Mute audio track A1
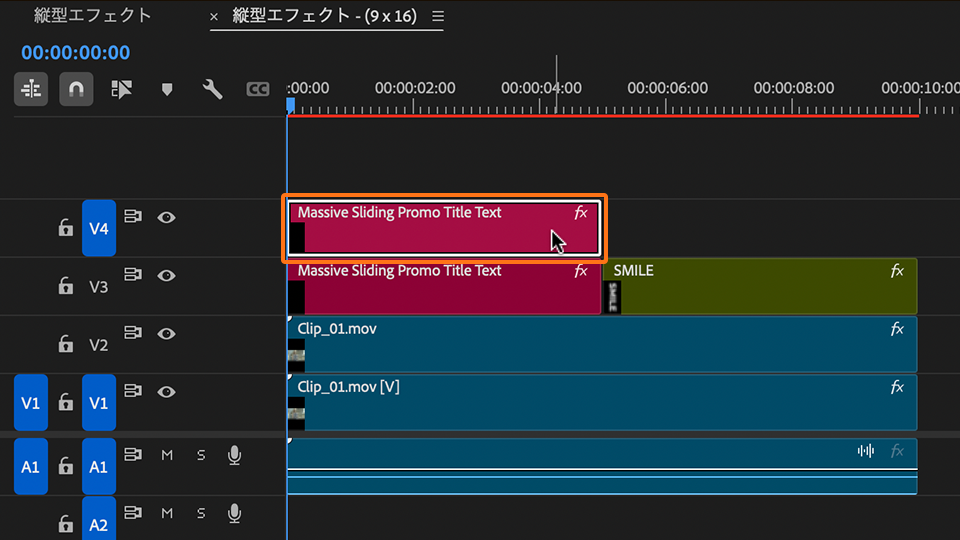960x540 pixels. coord(167,456)
